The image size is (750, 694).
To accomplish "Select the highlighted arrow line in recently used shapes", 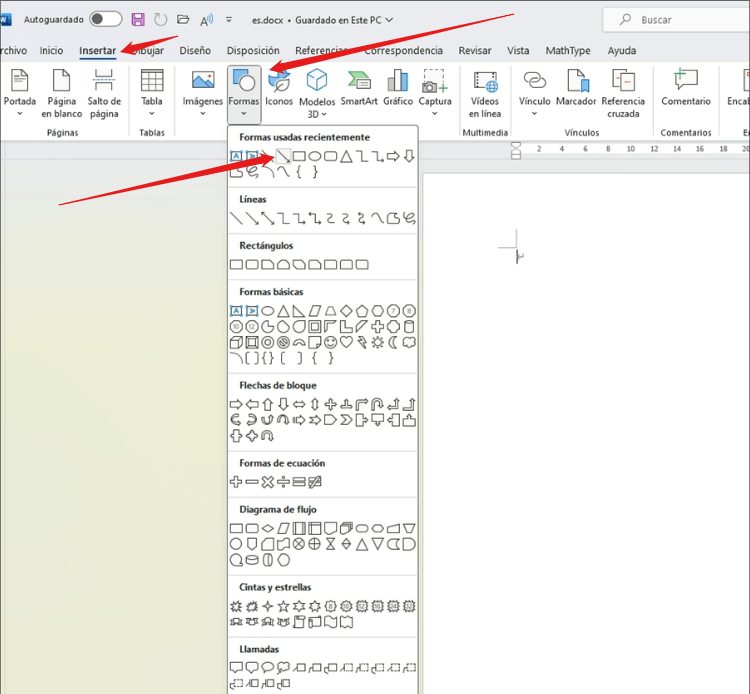I will click(x=283, y=156).
